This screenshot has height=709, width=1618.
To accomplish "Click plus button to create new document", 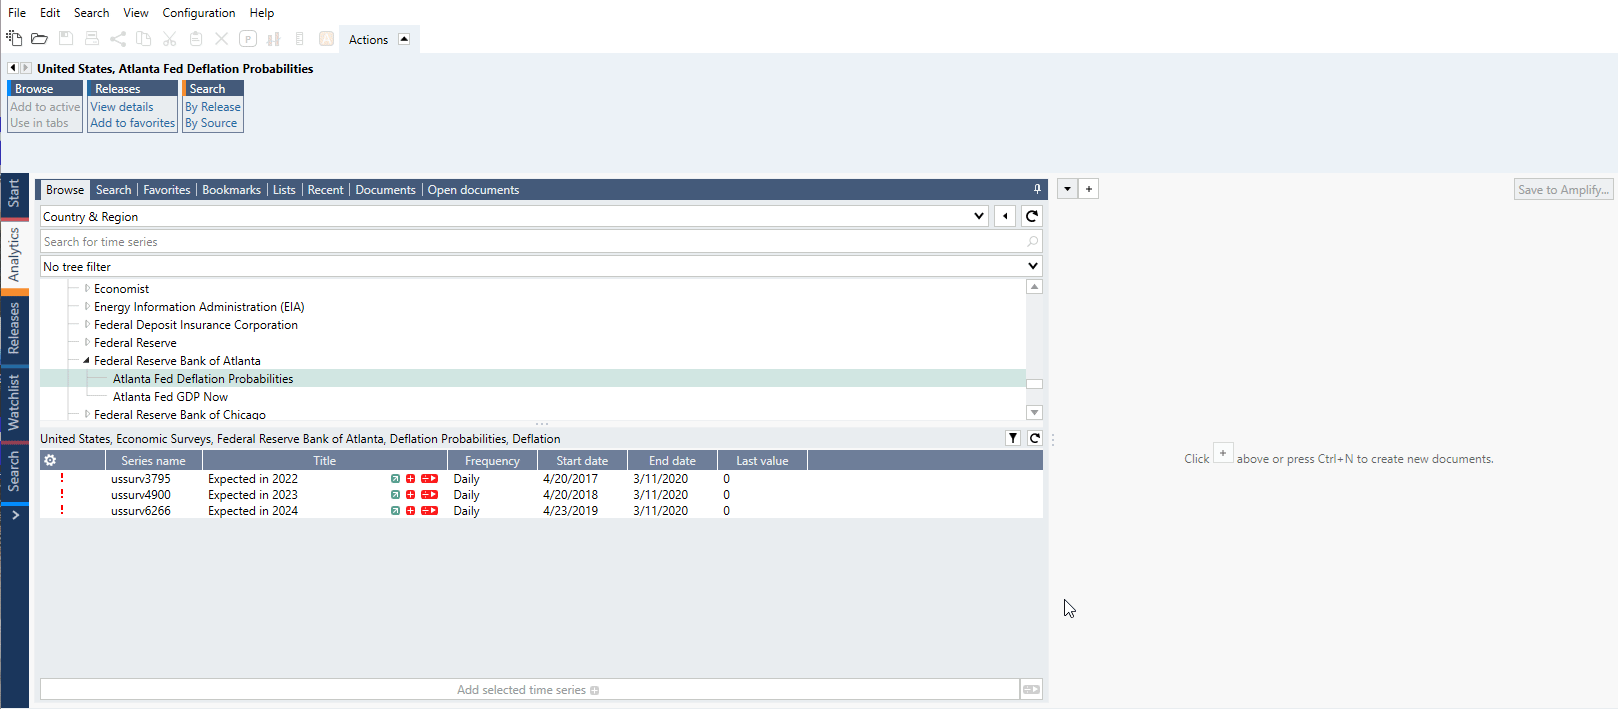I will [x=1089, y=189].
